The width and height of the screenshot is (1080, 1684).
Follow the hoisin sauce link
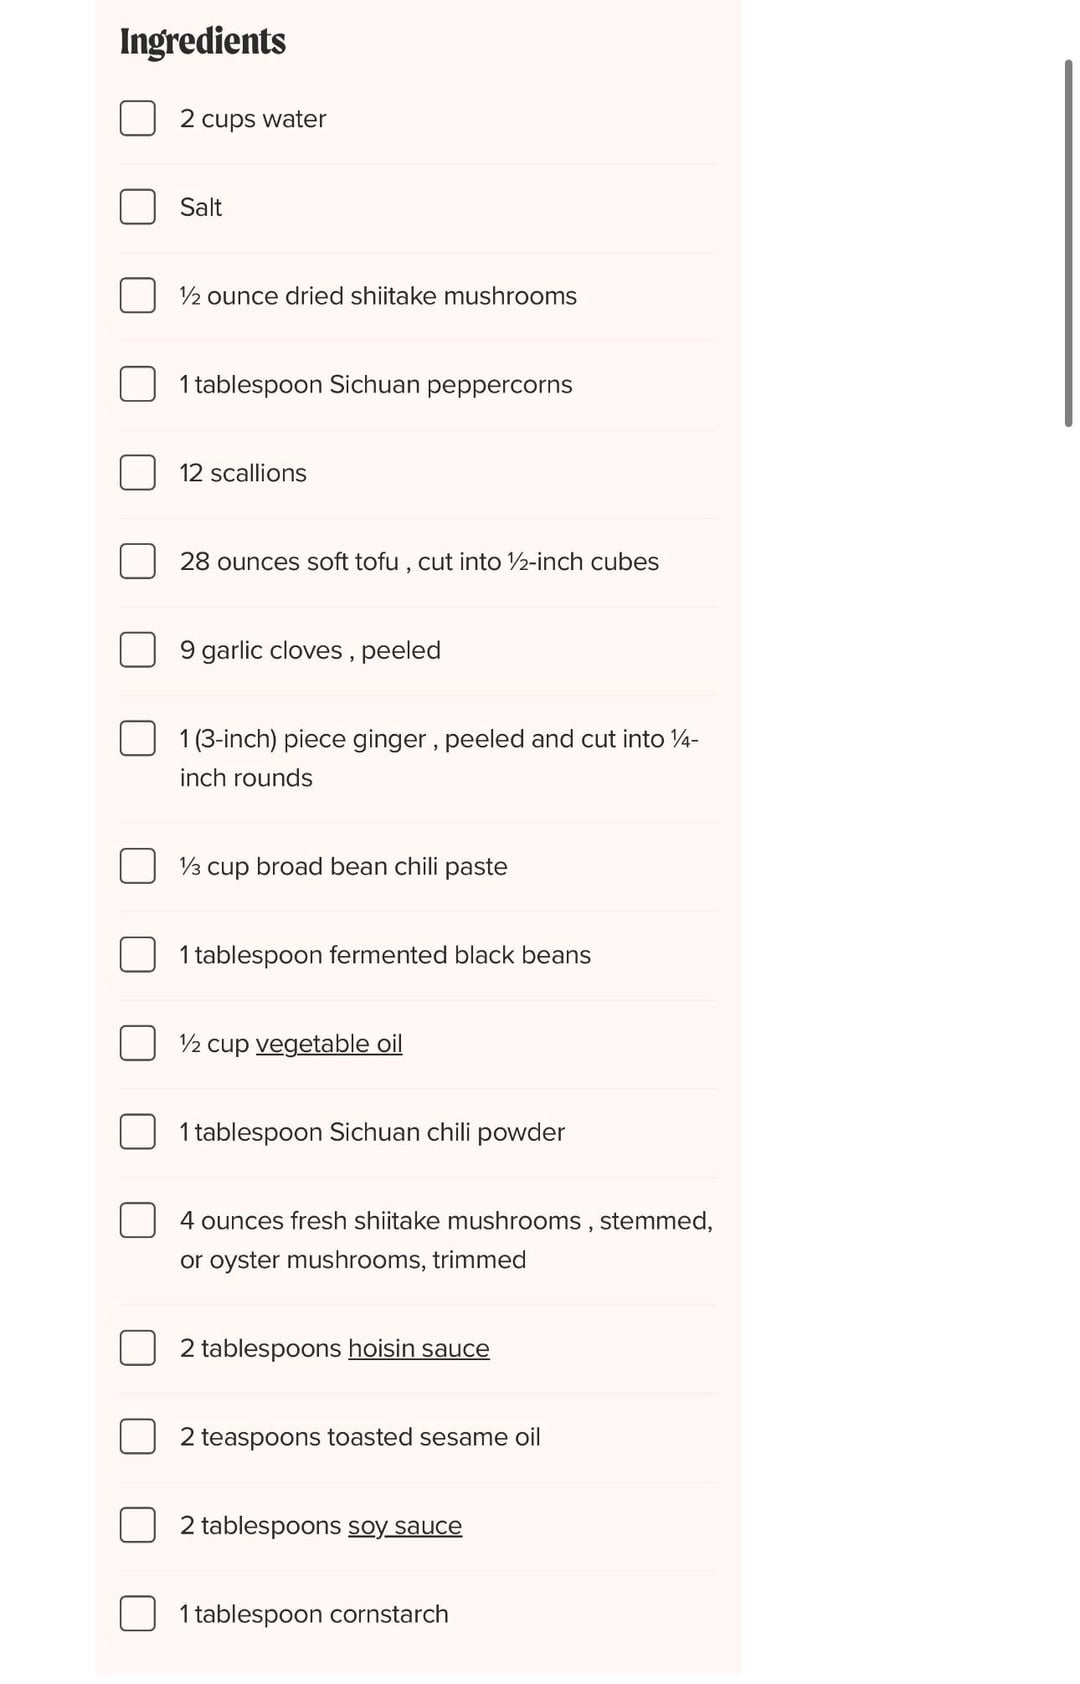tap(418, 1349)
